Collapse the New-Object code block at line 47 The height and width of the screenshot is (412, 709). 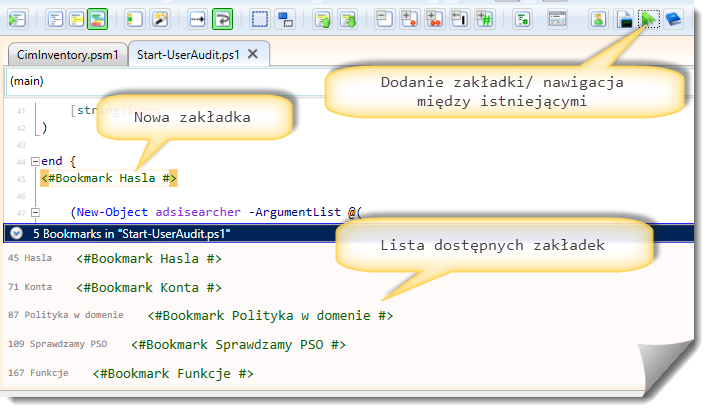(35, 212)
